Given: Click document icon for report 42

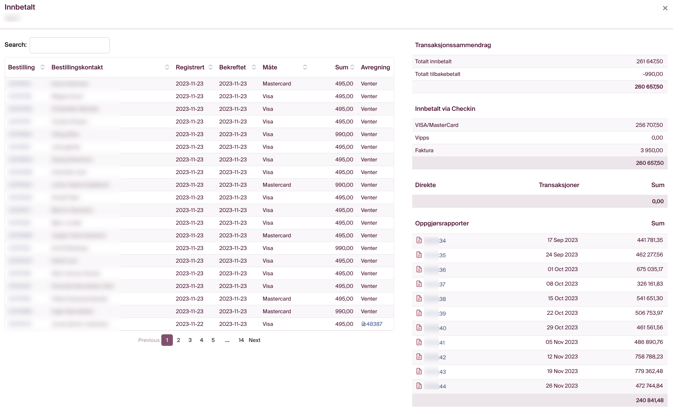Looking at the screenshot, I should pos(419,356).
